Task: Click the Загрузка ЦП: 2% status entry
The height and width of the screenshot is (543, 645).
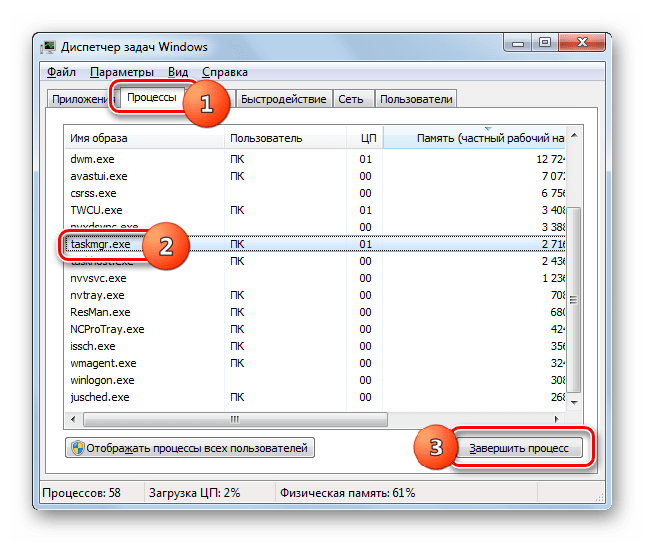Action: pyautogui.click(x=195, y=493)
